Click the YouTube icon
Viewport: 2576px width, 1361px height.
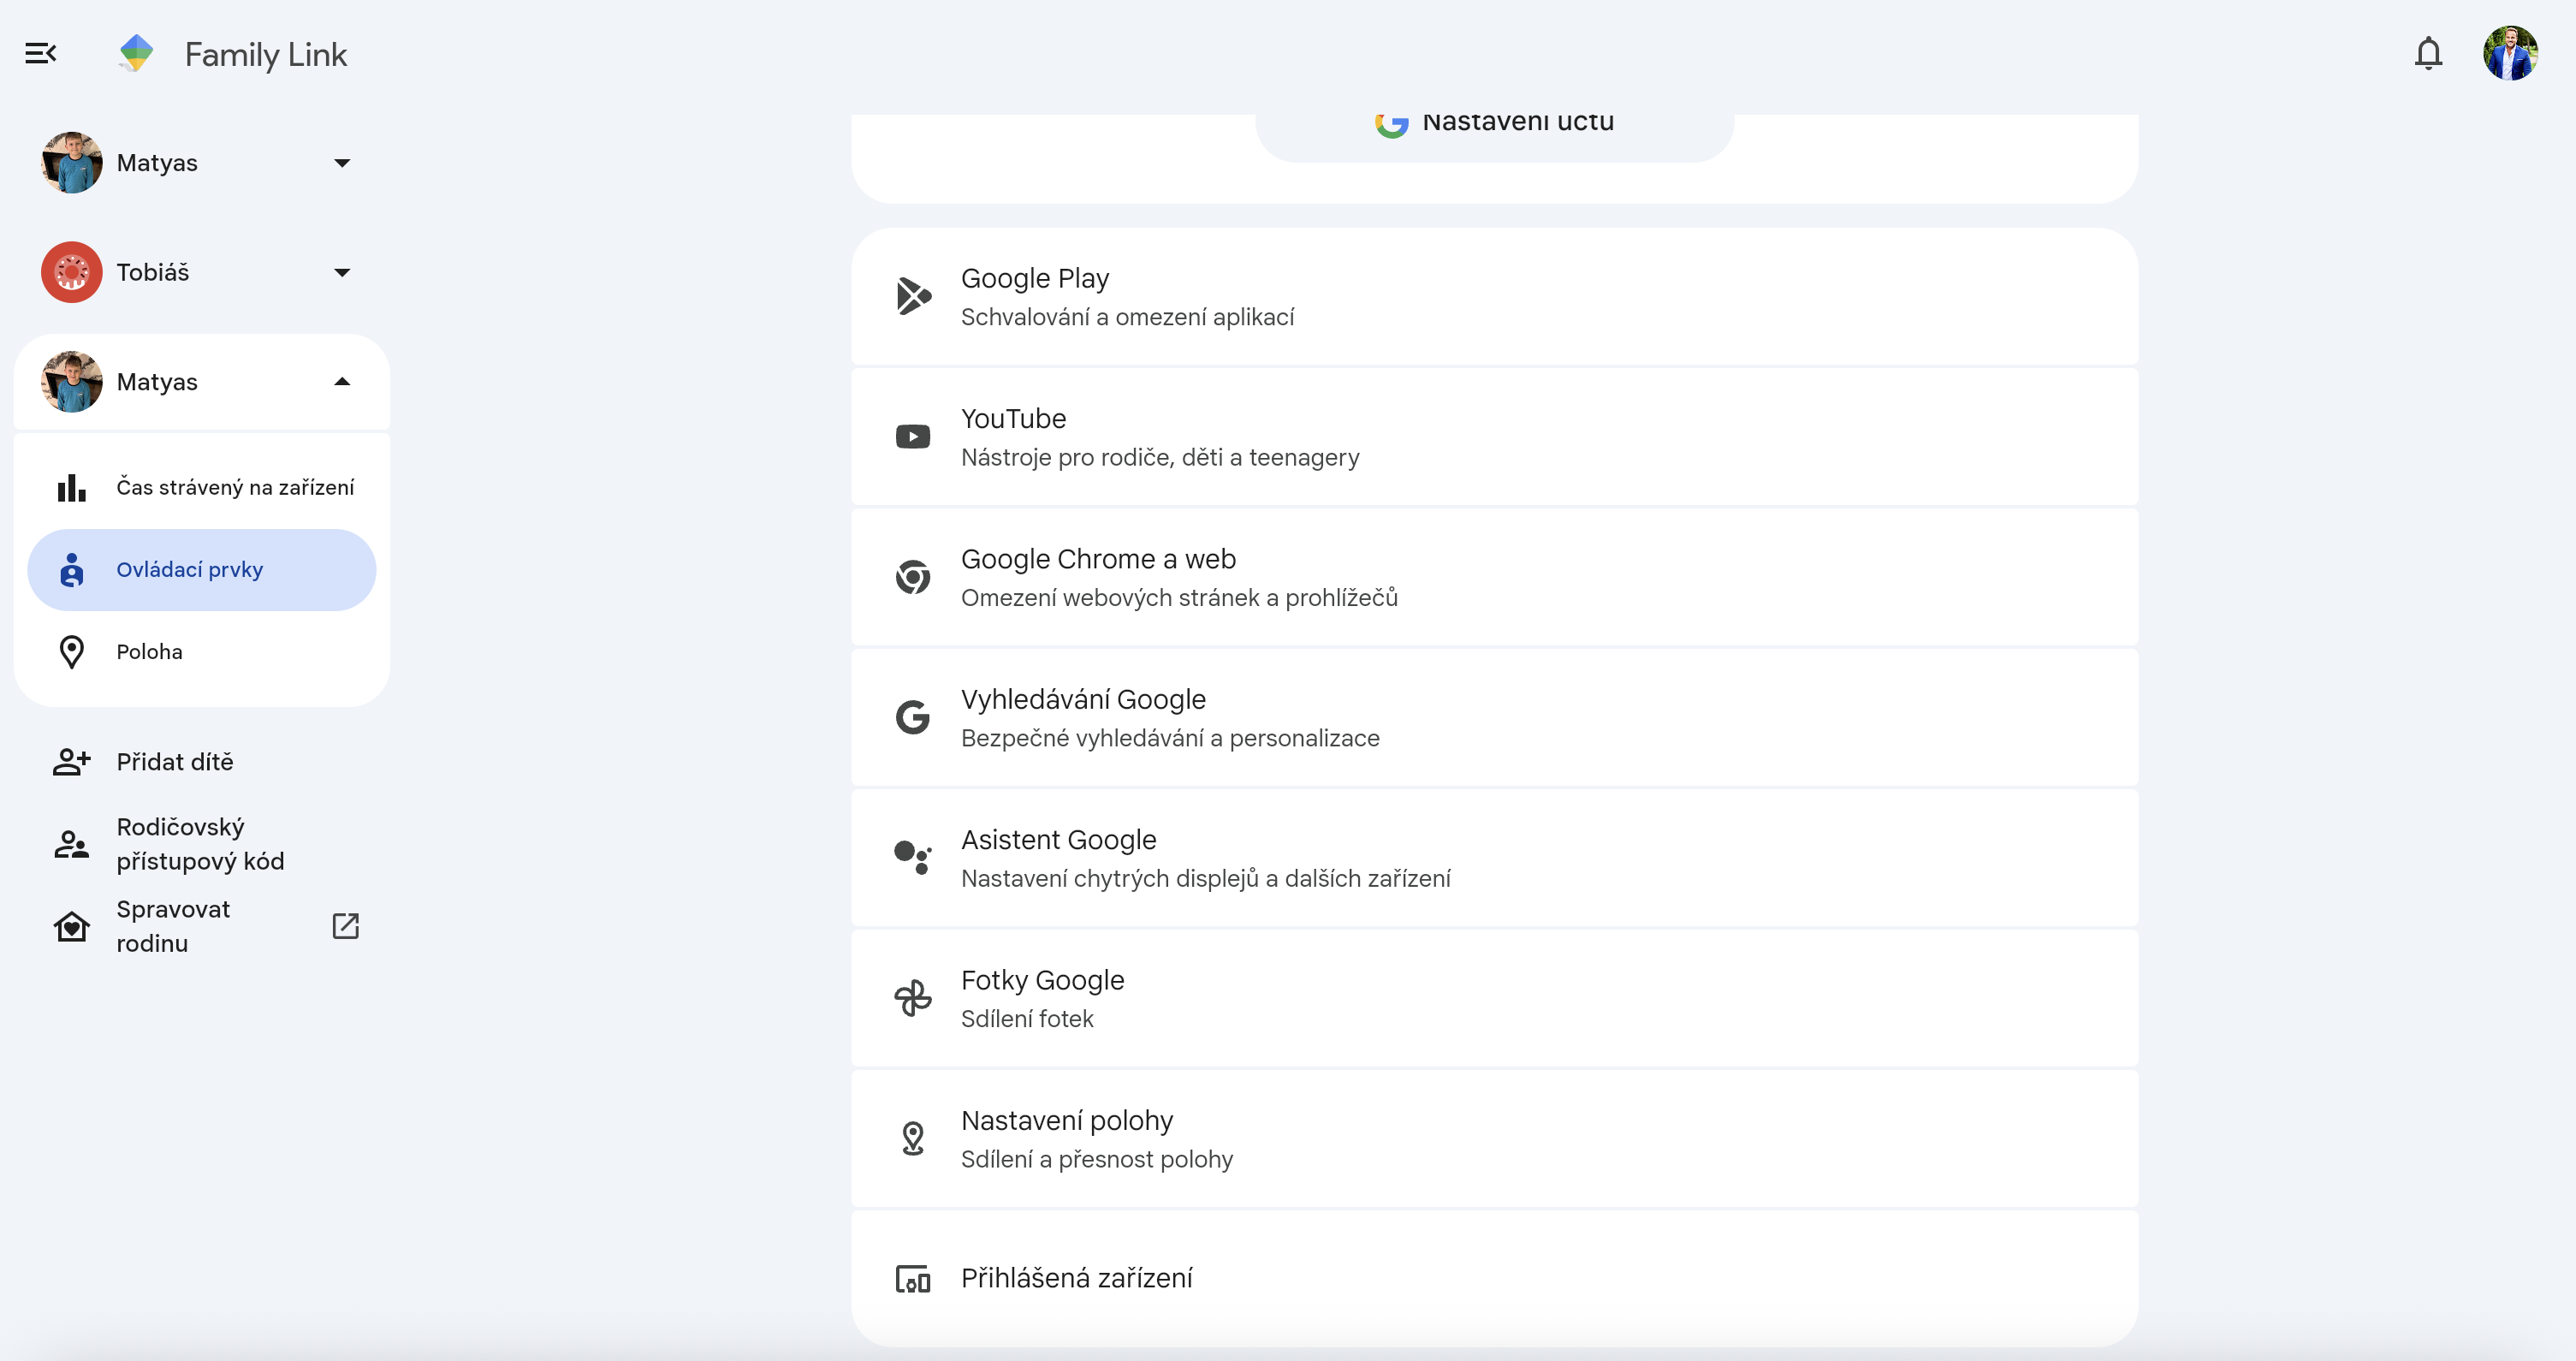912,437
